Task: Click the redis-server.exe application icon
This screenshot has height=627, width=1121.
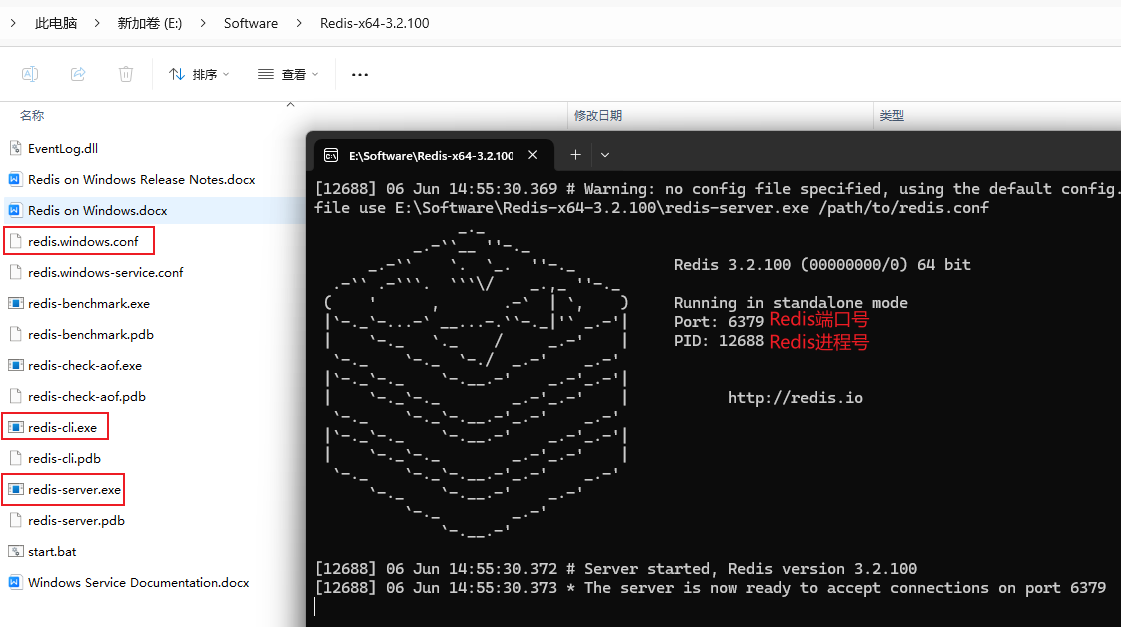Action: 15,489
